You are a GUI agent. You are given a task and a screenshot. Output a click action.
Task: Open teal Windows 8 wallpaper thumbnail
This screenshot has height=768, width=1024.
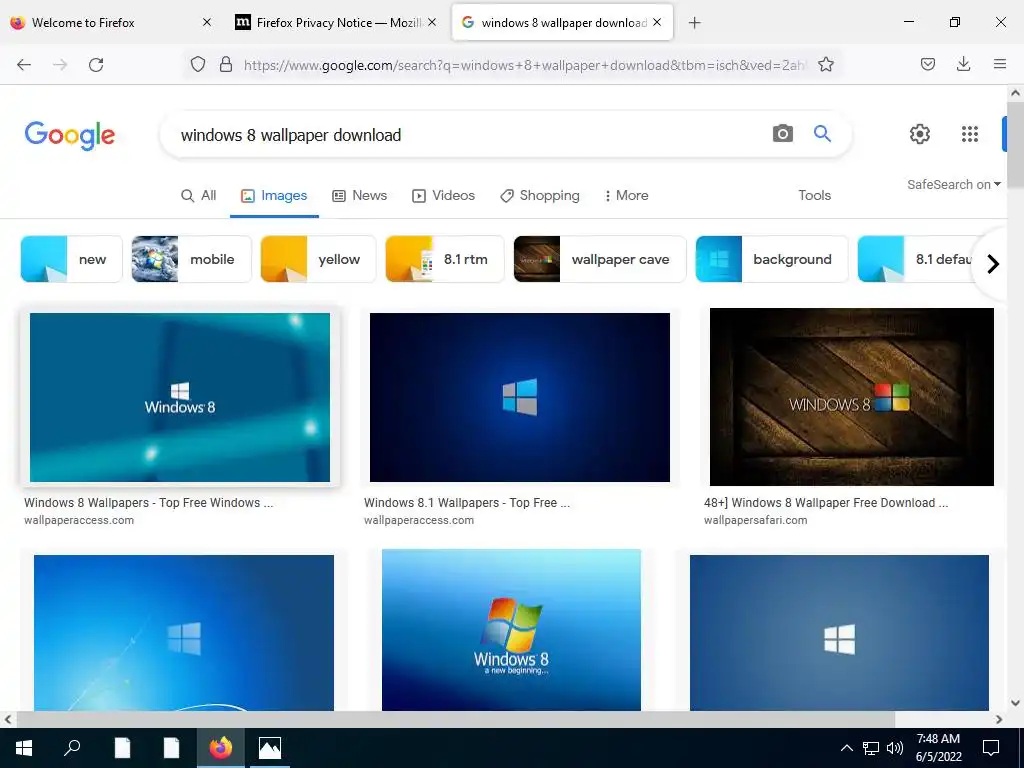click(x=180, y=397)
